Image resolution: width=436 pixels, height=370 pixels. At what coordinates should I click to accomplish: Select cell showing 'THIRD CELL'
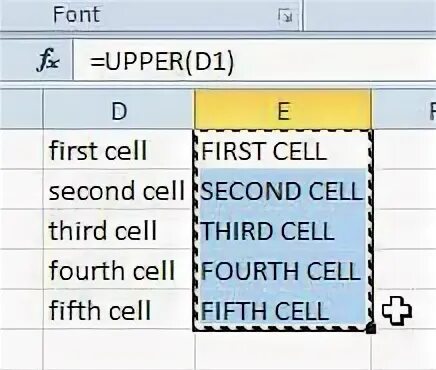pyautogui.click(x=283, y=230)
